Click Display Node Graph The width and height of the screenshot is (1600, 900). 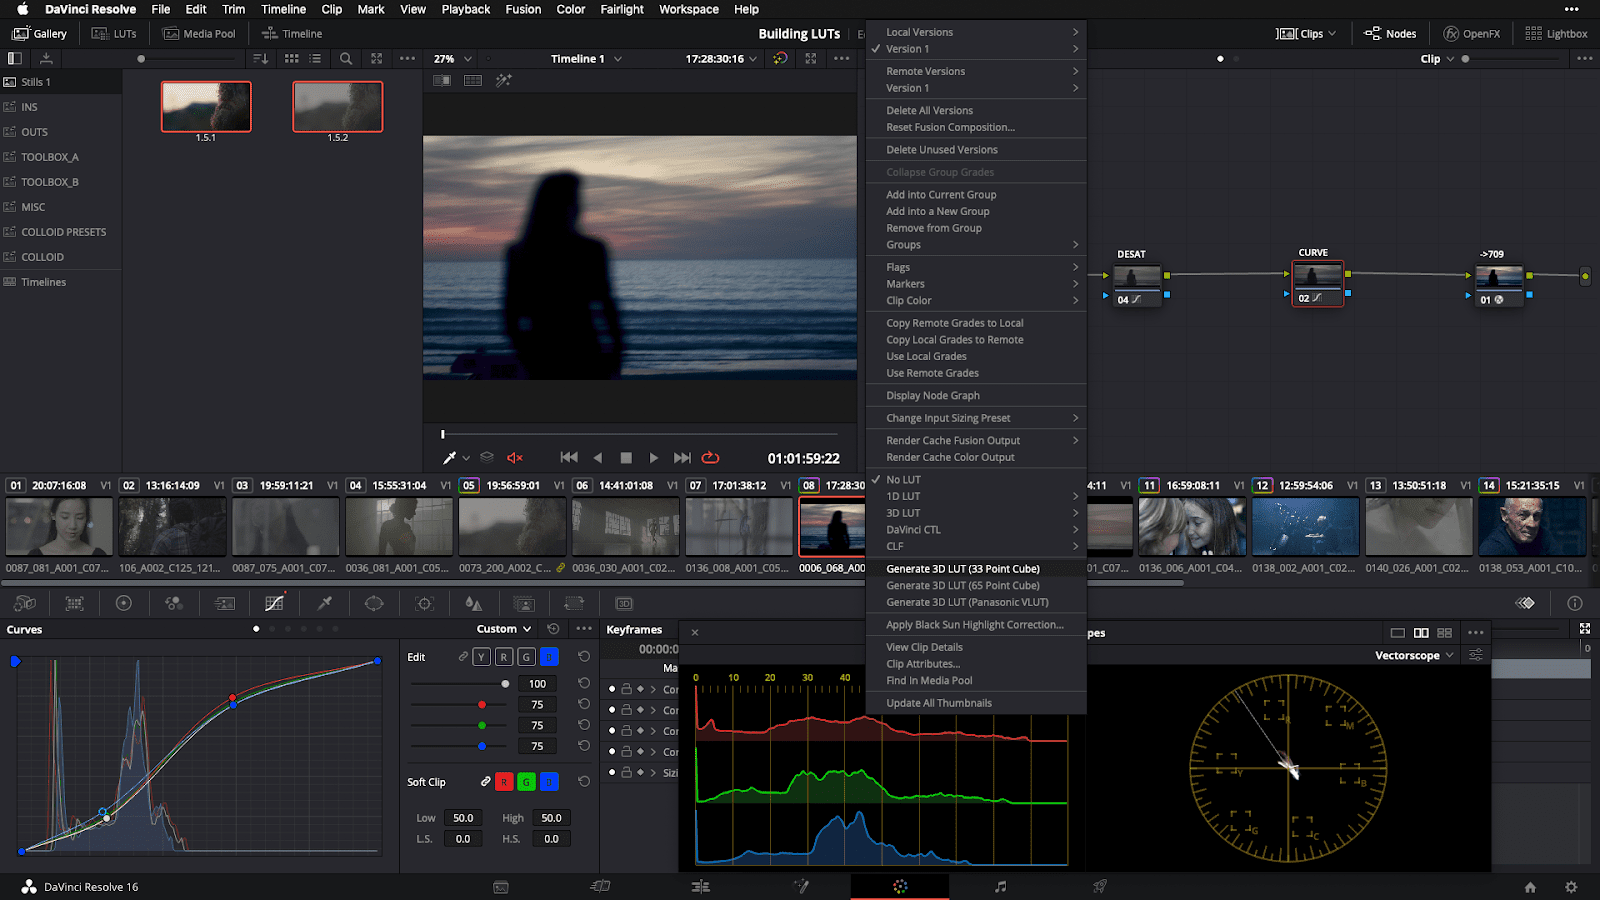pos(935,395)
